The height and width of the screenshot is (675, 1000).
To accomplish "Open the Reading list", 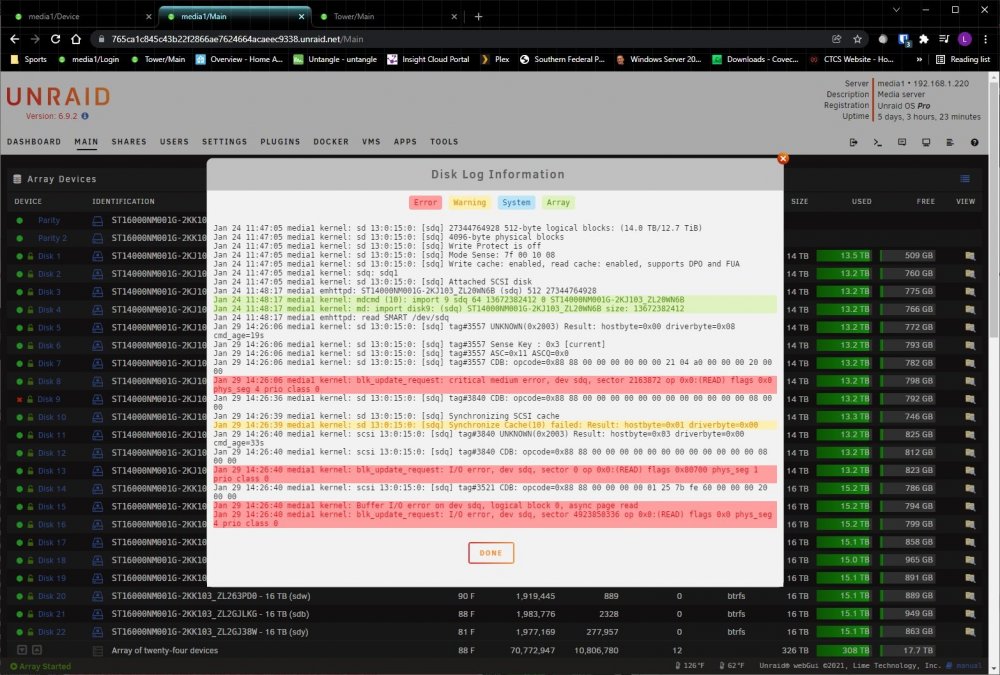I will click(963, 59).
